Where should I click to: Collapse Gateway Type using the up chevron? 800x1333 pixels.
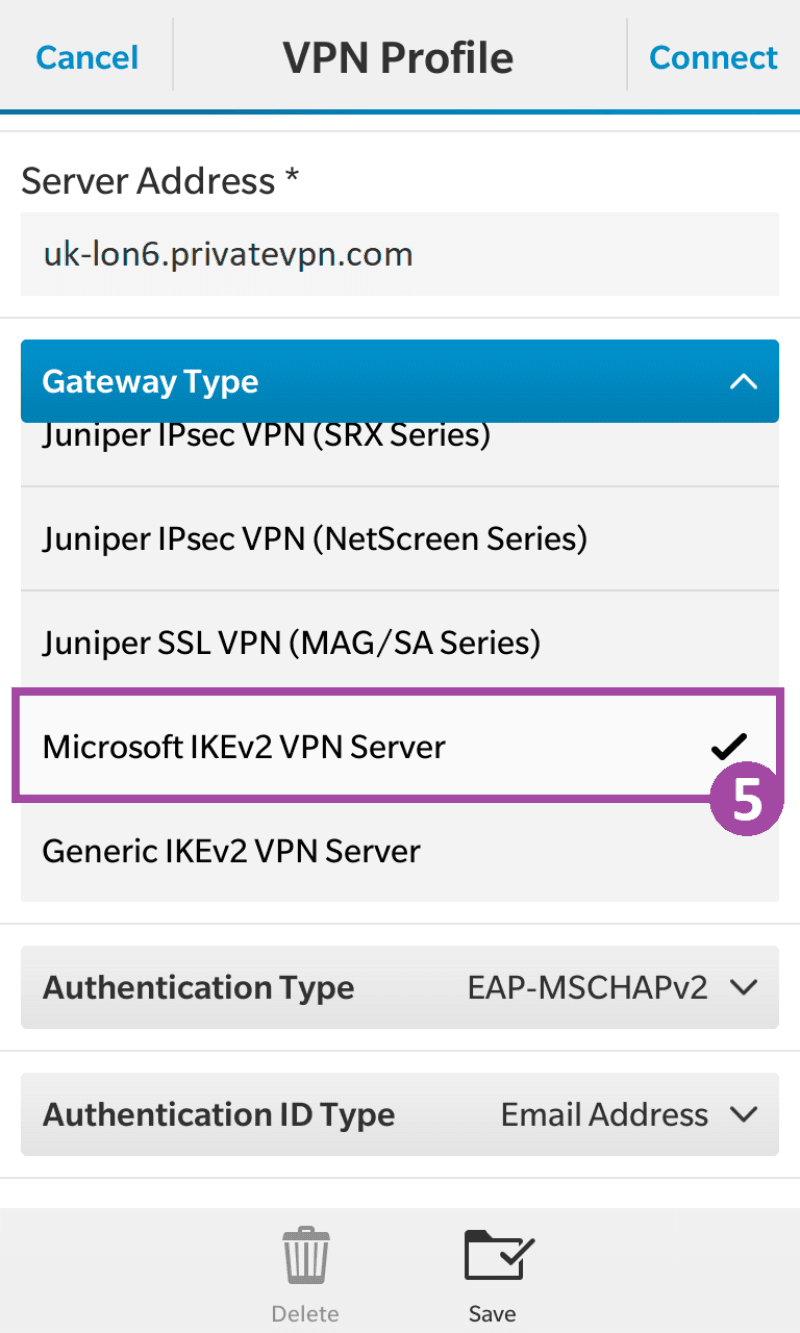pyautogui.click(x=743, y=381)
